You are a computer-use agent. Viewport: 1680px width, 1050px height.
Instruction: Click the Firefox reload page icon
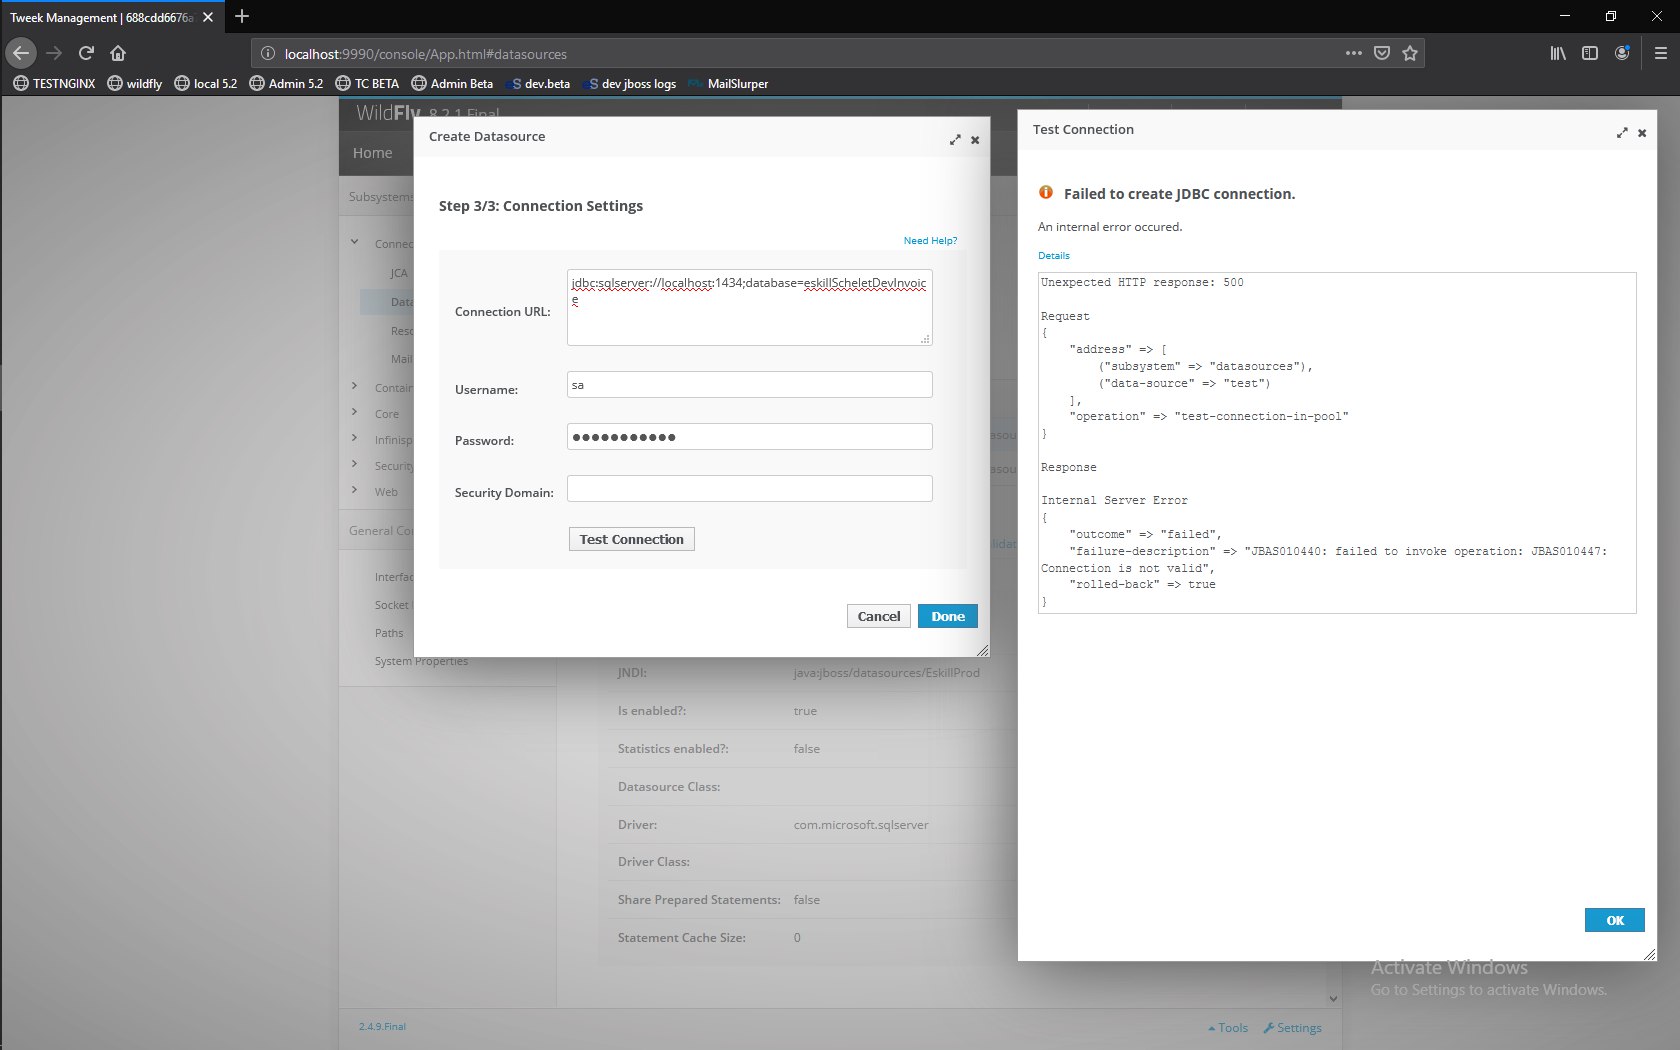(86, 53)
